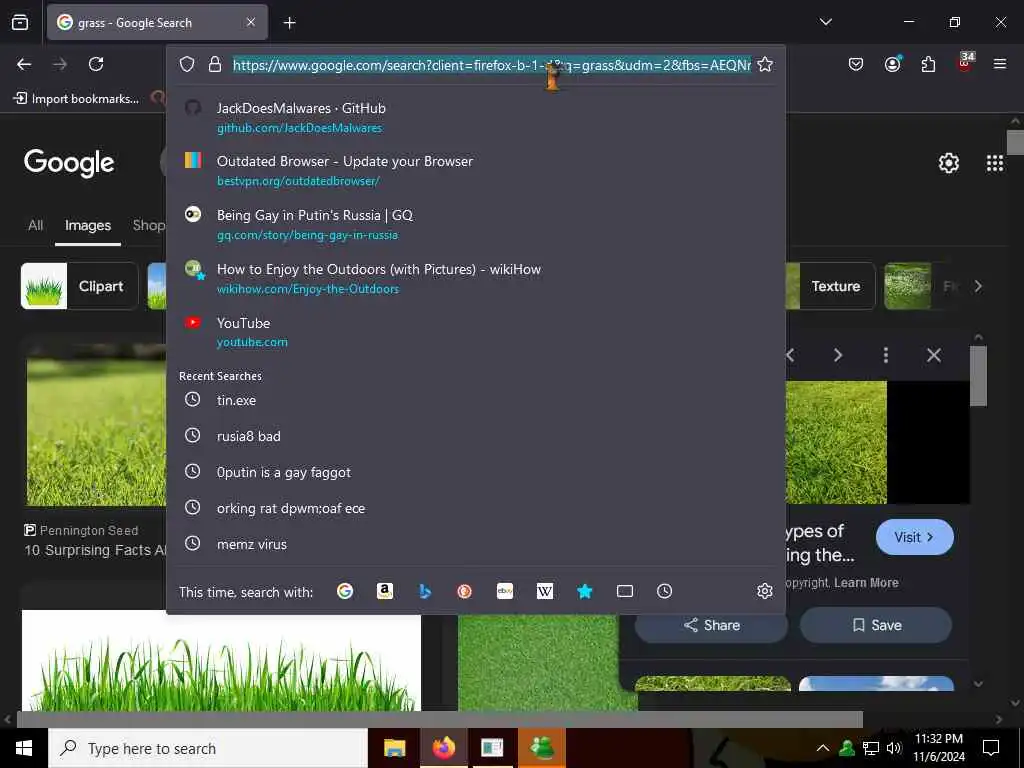Close the image preview panel

coord(934,355)
